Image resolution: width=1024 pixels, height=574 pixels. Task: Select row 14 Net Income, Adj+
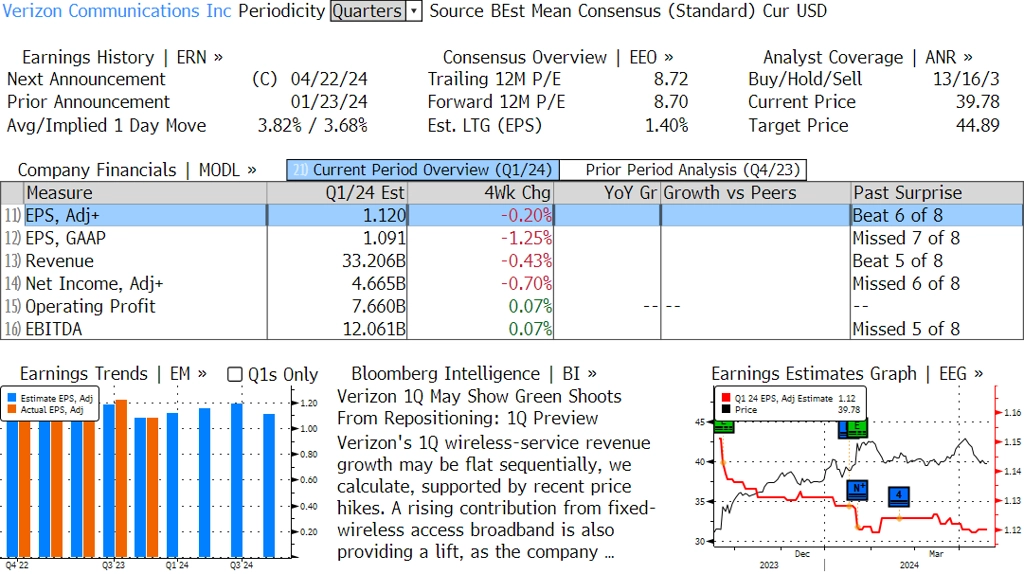click(x=511, y=284)
